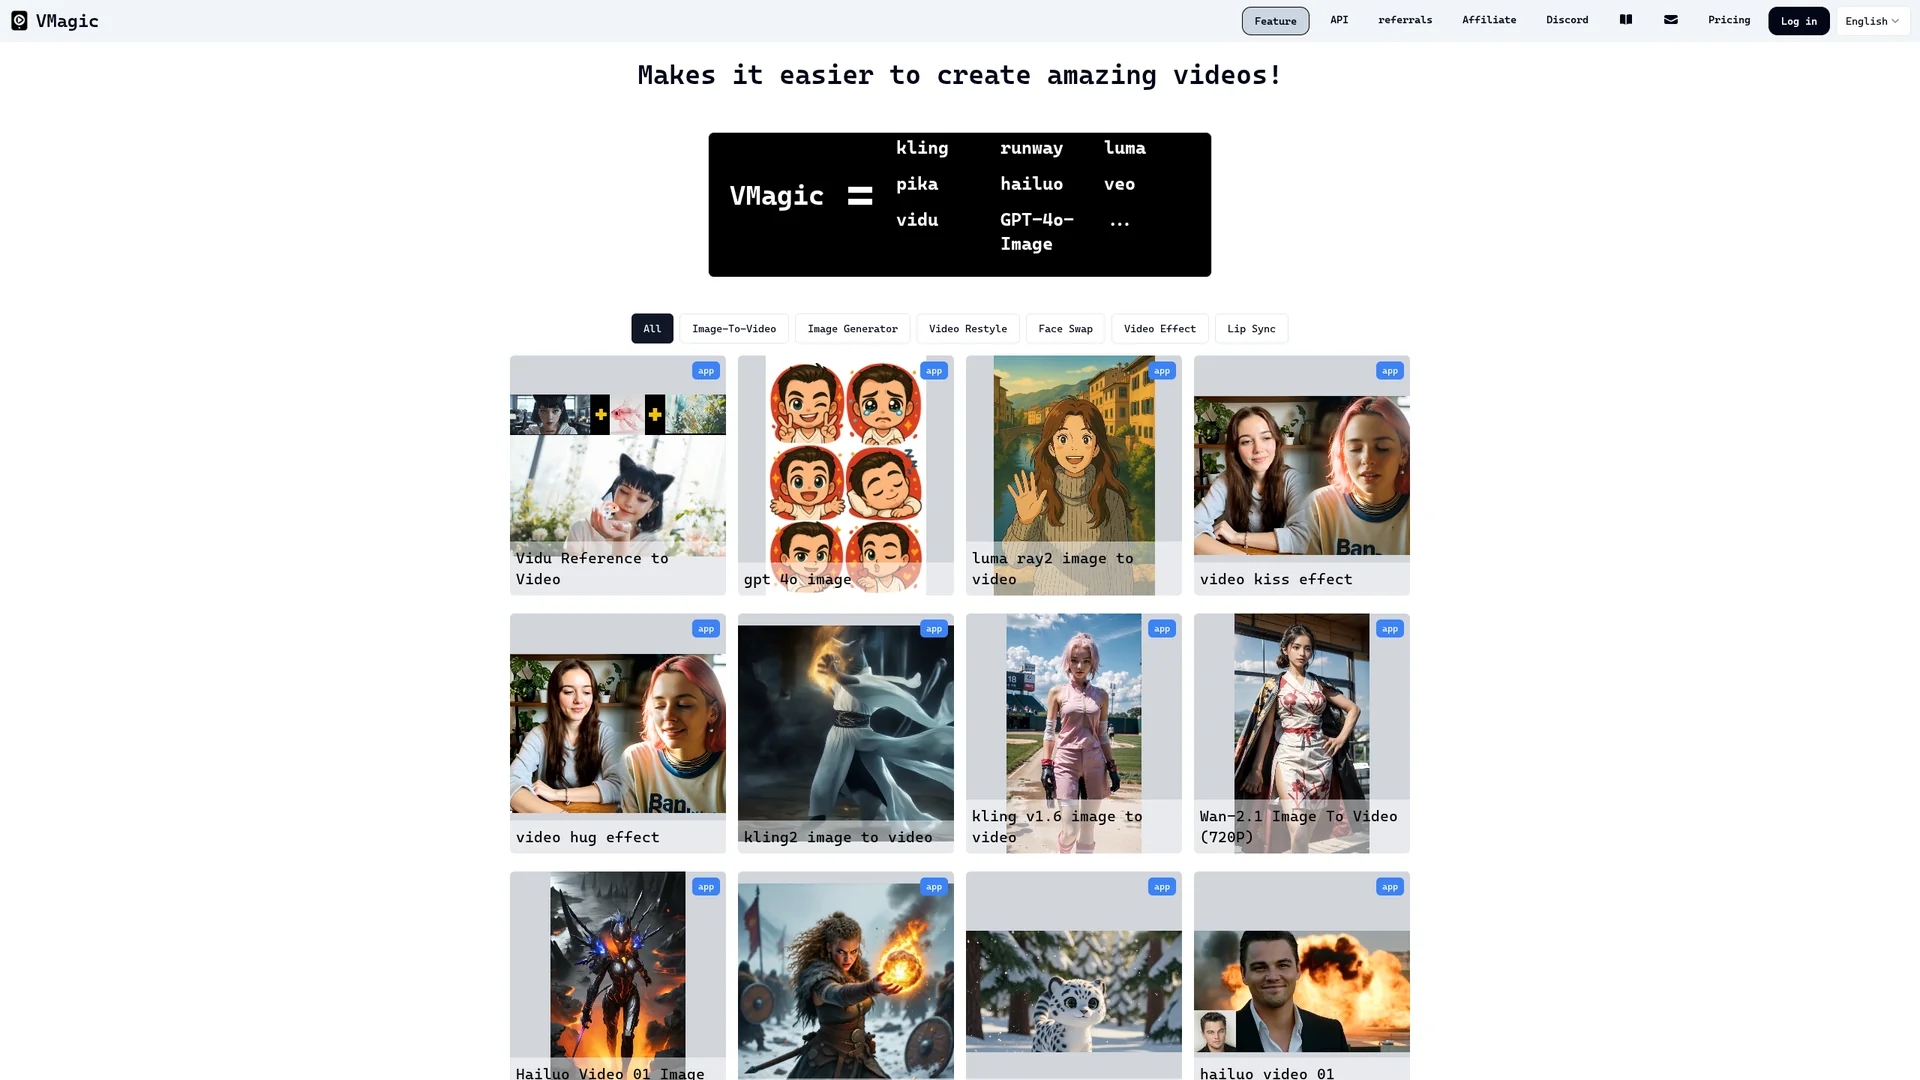This screenshot has width=1920, height=1080.
Task: Open the fire-wielding warrior thumbnail
Action: click(x=846, y=976)
